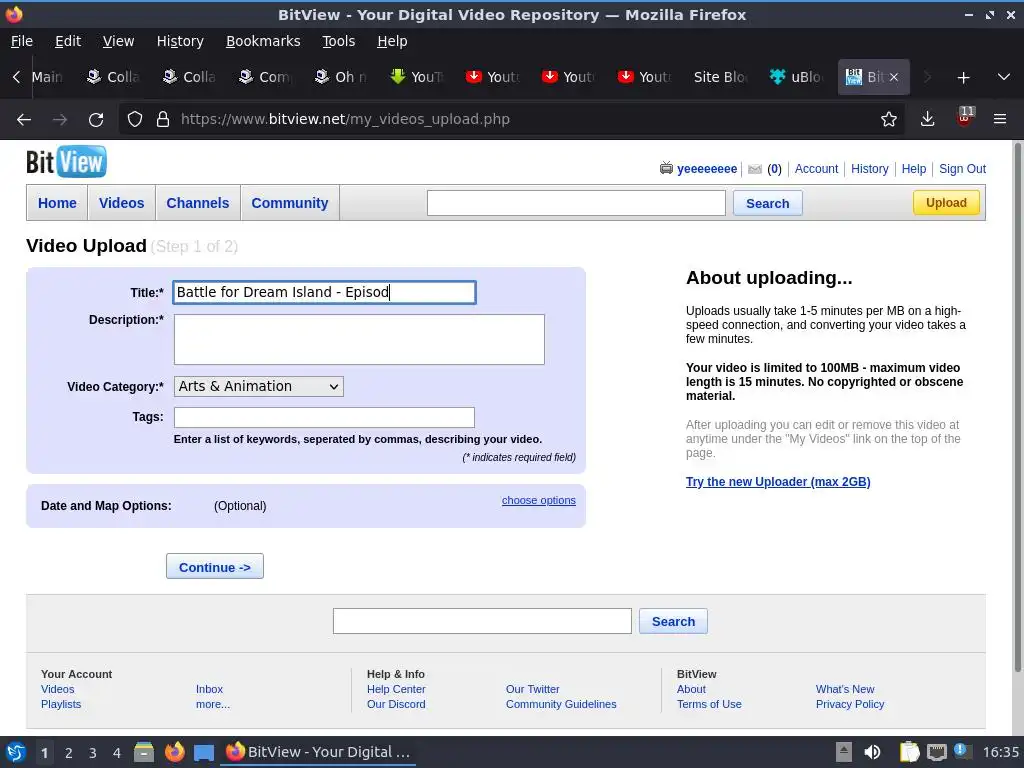The height and width of the screenshot is (768, 1024).
Task: Open the Firefox downloads panel
Action: (927, 120)
